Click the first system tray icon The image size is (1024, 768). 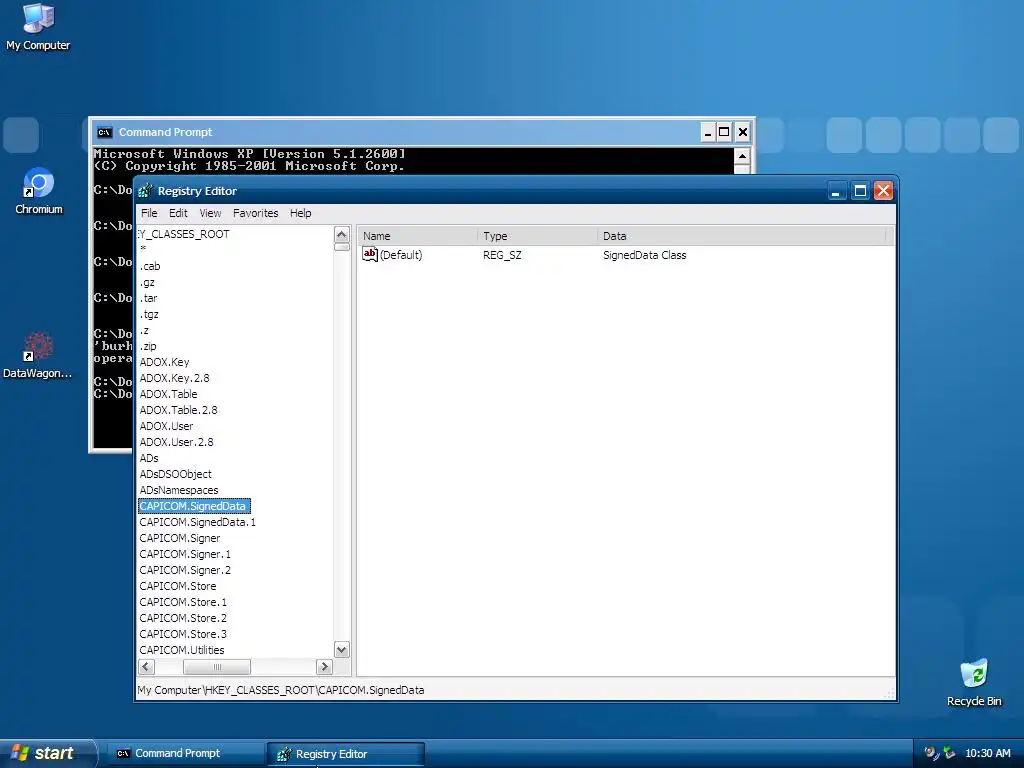[932, 753]
